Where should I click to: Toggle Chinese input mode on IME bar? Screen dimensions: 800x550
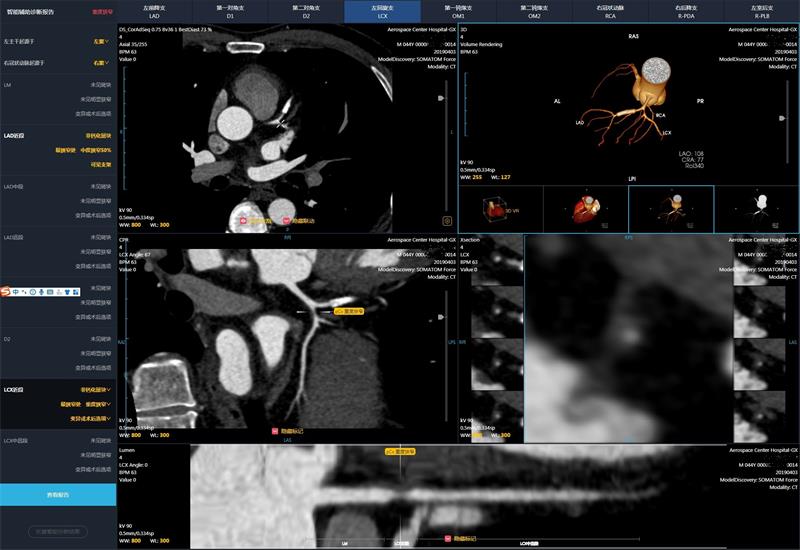pos(16,292)
